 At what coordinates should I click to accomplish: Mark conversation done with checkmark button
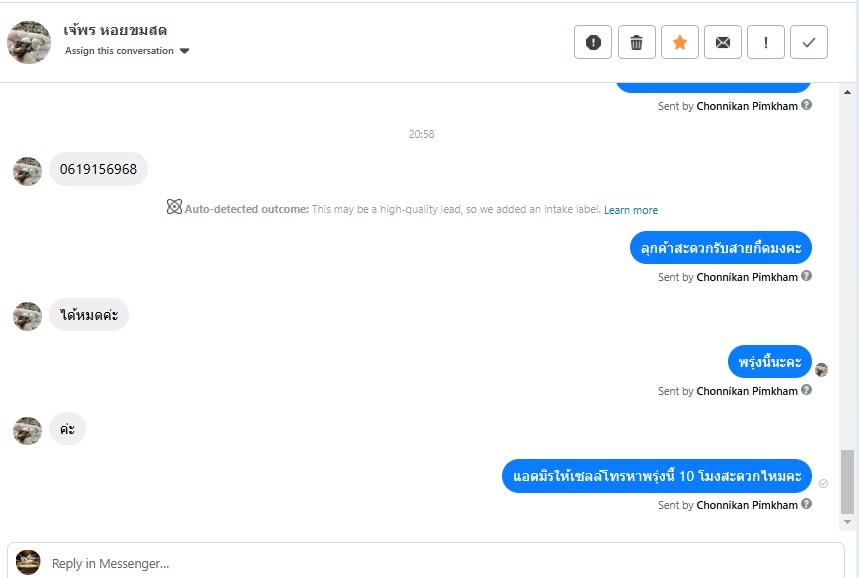pyautogui.click(x=809, y=42)
